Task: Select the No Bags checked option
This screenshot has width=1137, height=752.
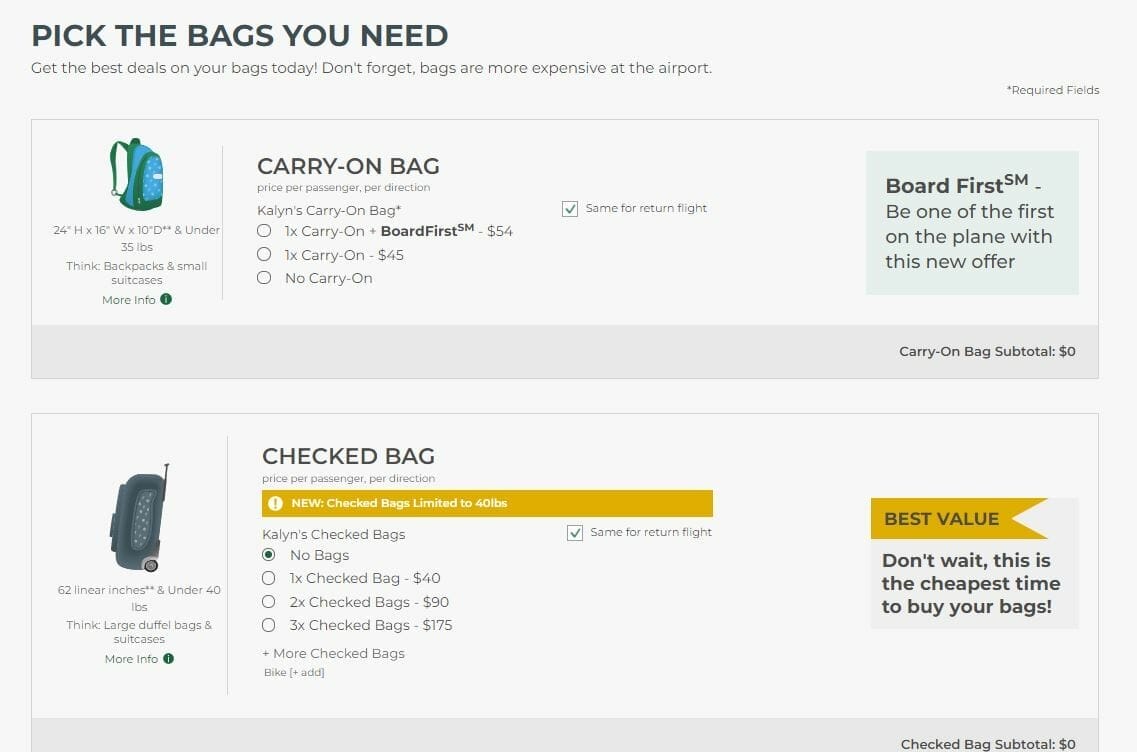Action: pos(268,555)
